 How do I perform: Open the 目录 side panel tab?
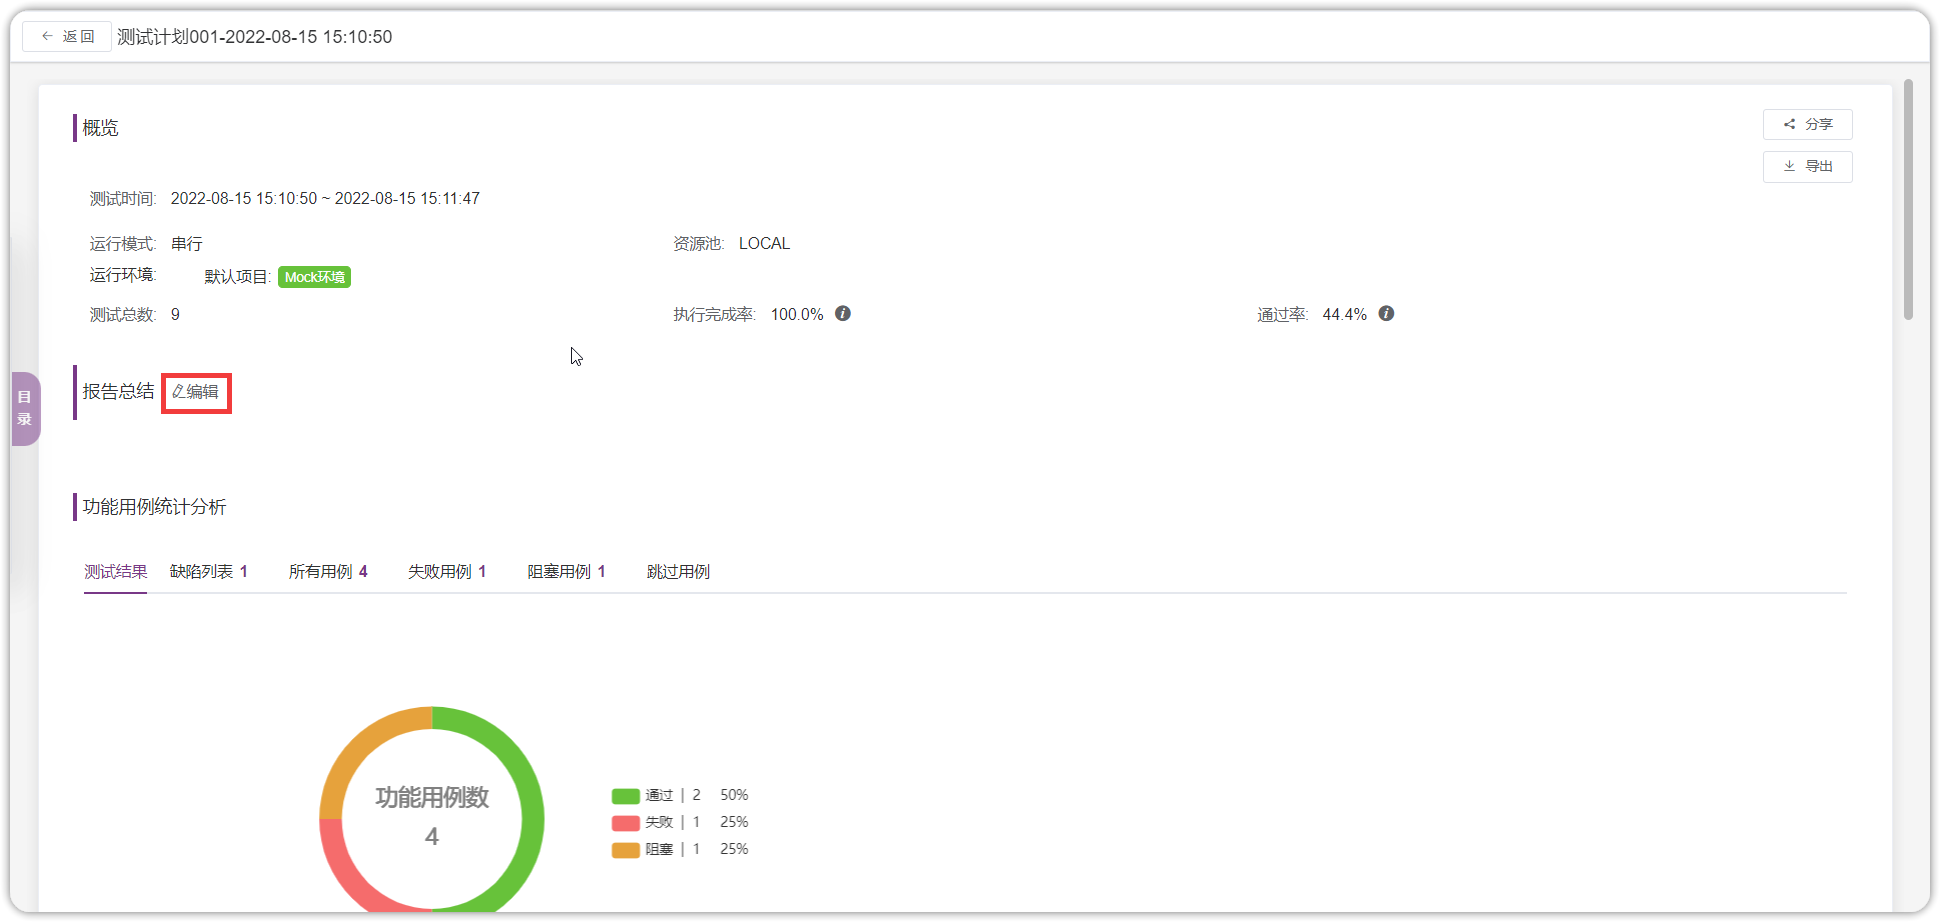click(x=25, y=408)
